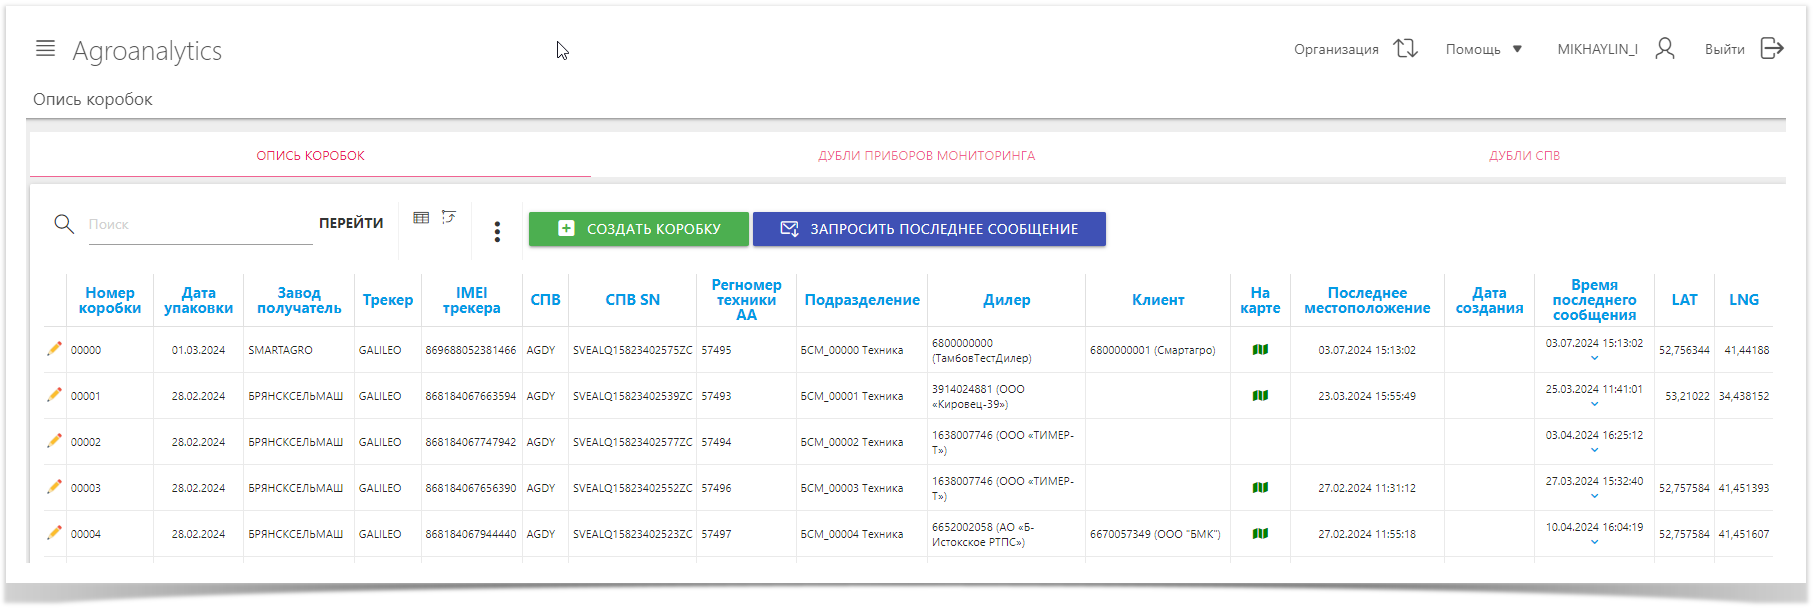Click the Создать коробку button
The height and width of the screenshot is (612, 1820).
[x=638, y=229]
